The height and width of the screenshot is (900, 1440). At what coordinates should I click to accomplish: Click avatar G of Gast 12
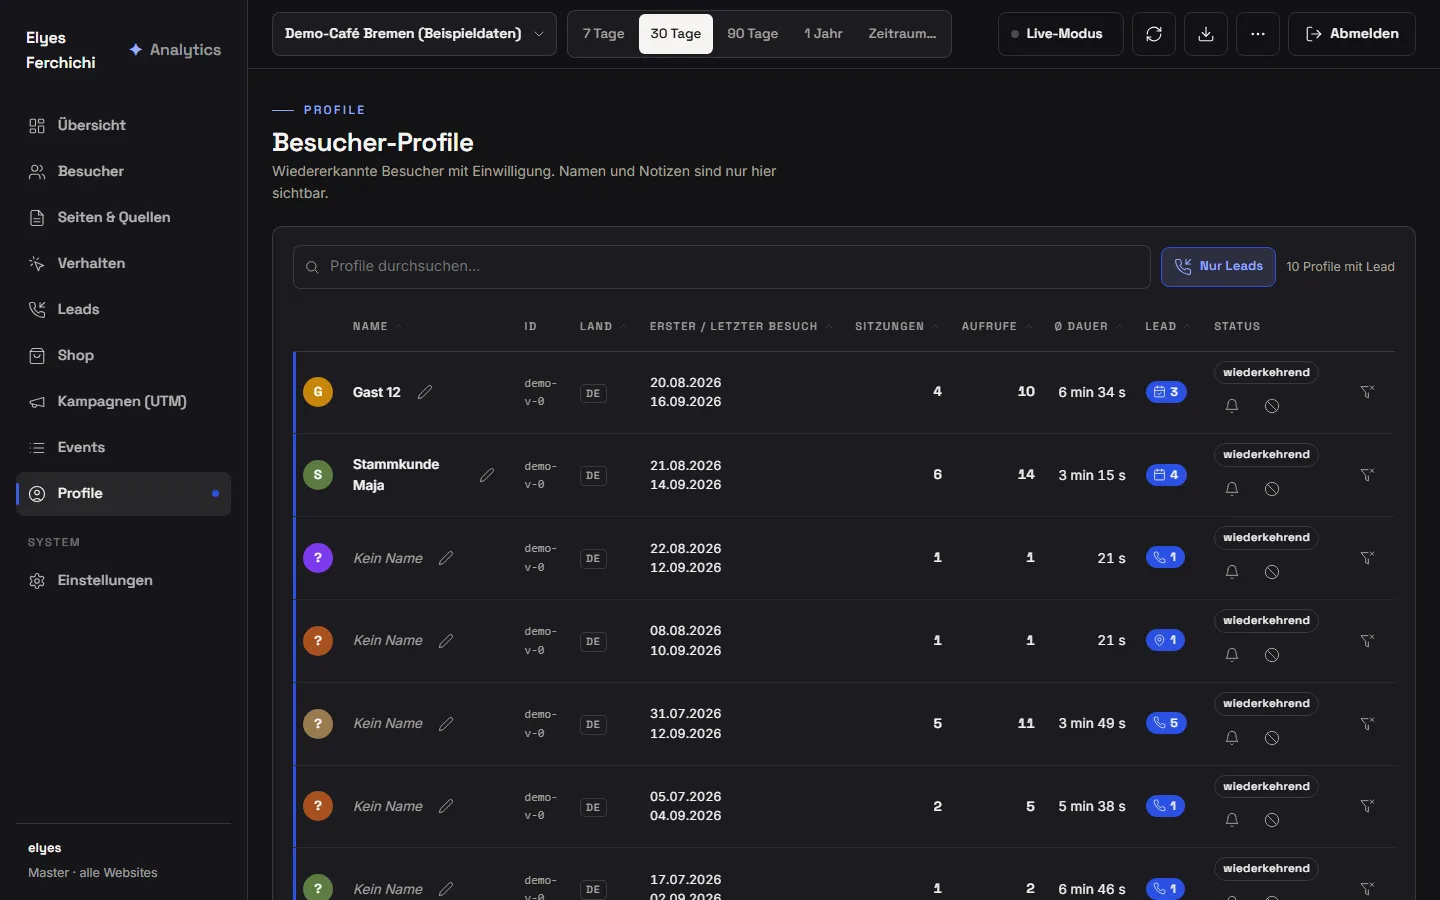[x=318, y=392]
